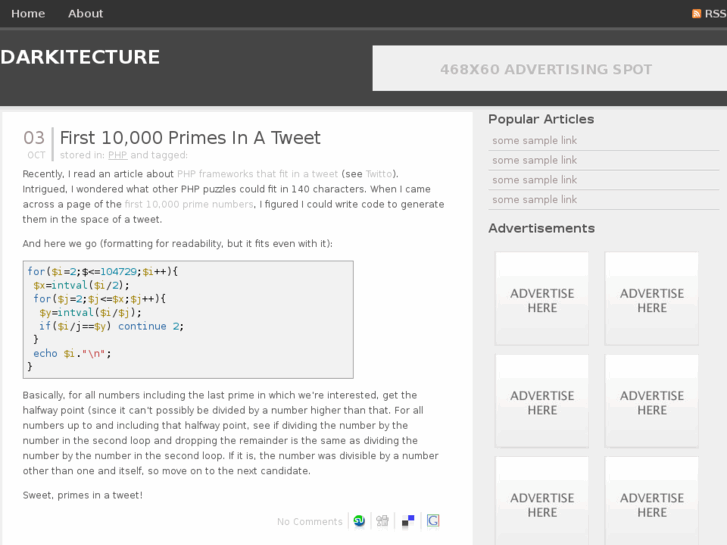Share post on StumbleUpon icon

[359, 521]
